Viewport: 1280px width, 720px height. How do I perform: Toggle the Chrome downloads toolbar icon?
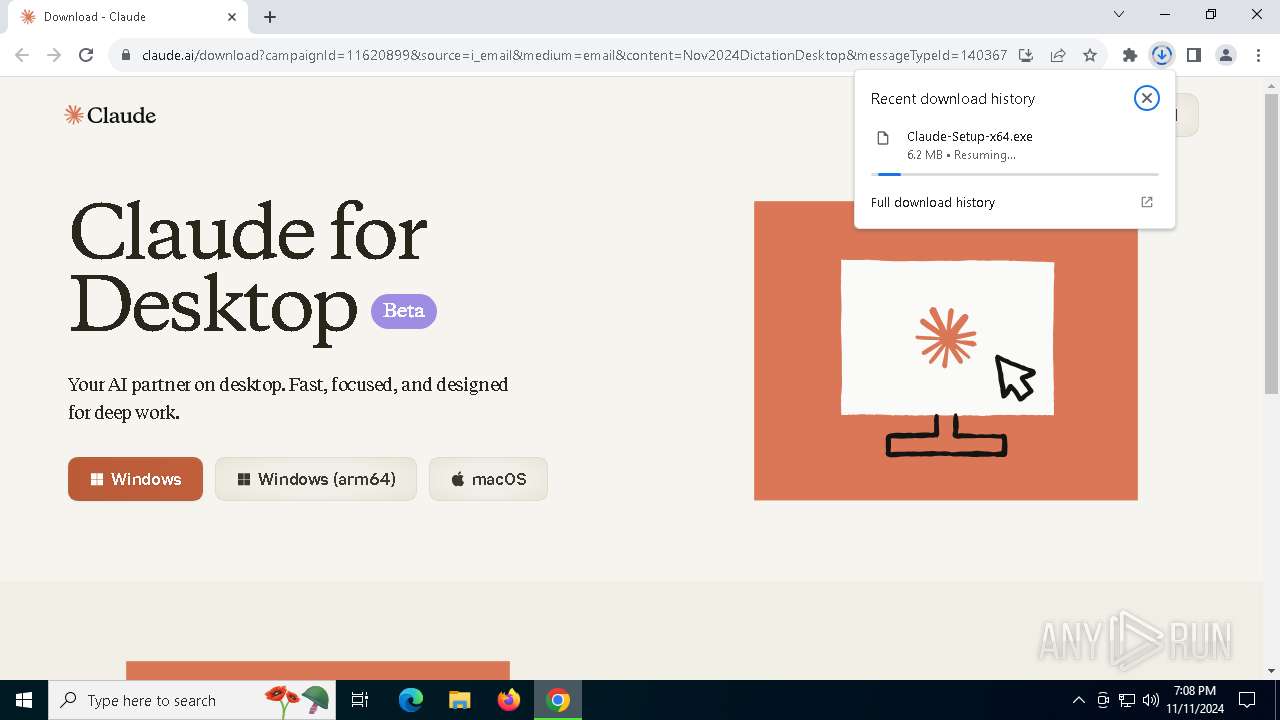(1162, 55)
